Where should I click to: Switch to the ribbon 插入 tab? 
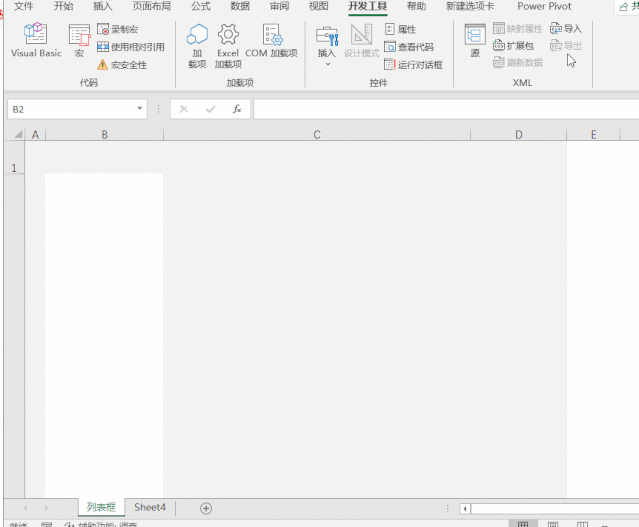[103, 6]
